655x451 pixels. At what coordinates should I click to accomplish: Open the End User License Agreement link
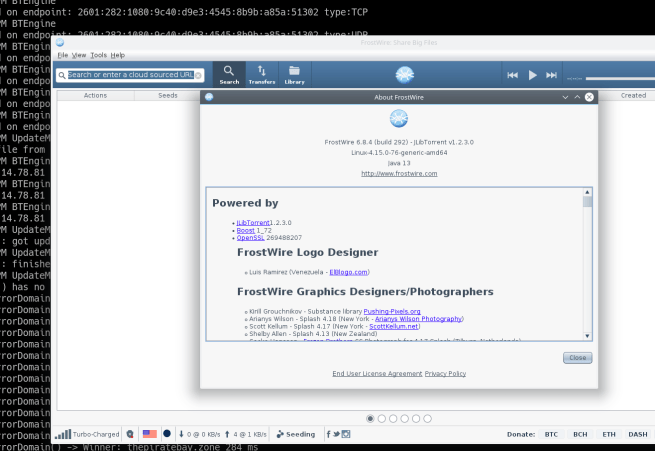coord(376,373)
